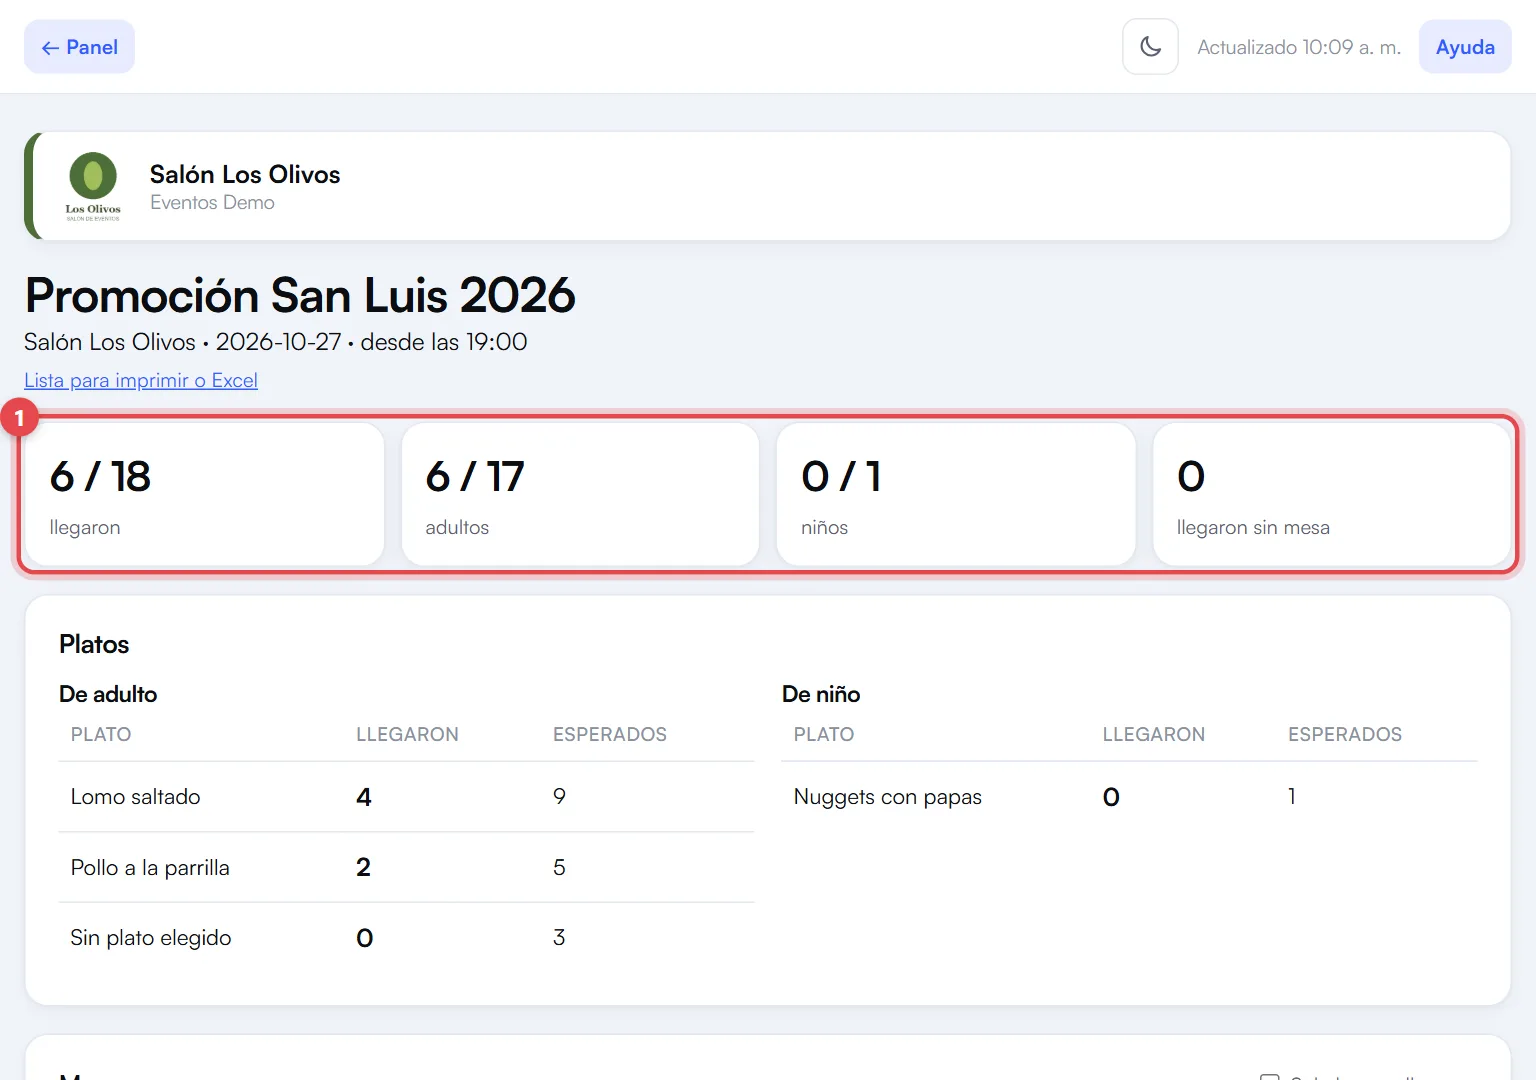The image size is (1536, 1080).
Task: Click the De adulto table title
Action: pos(108,694)
